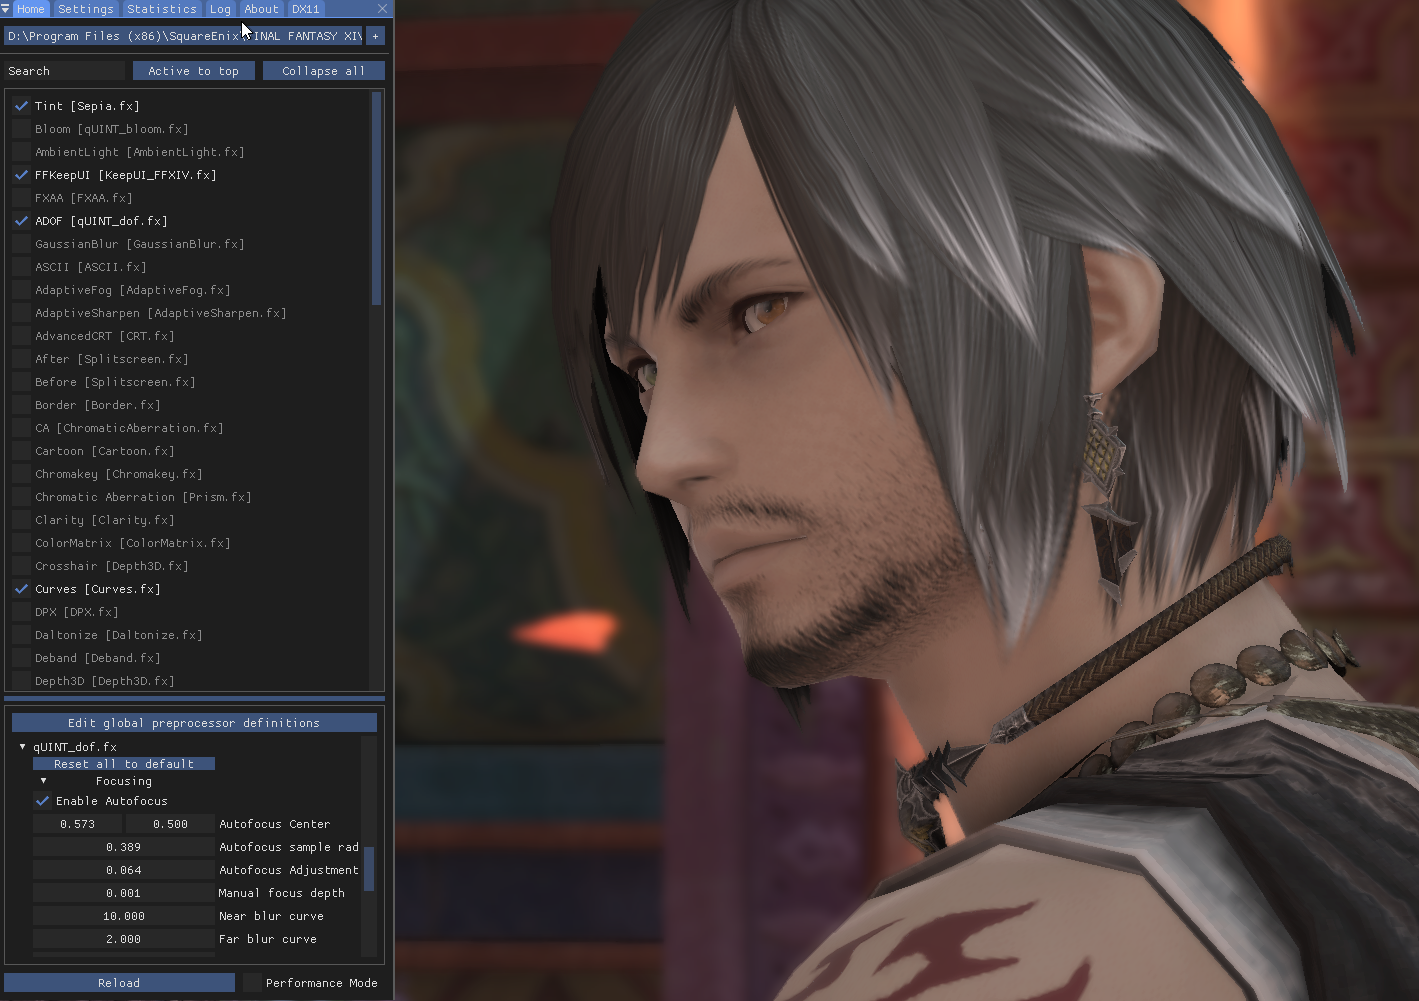Image resolution: width=1419 pixels, height=1001 pixels.
Task: Collapse the qUINT_dof.fx section
Action: click(x=22, y=747)
